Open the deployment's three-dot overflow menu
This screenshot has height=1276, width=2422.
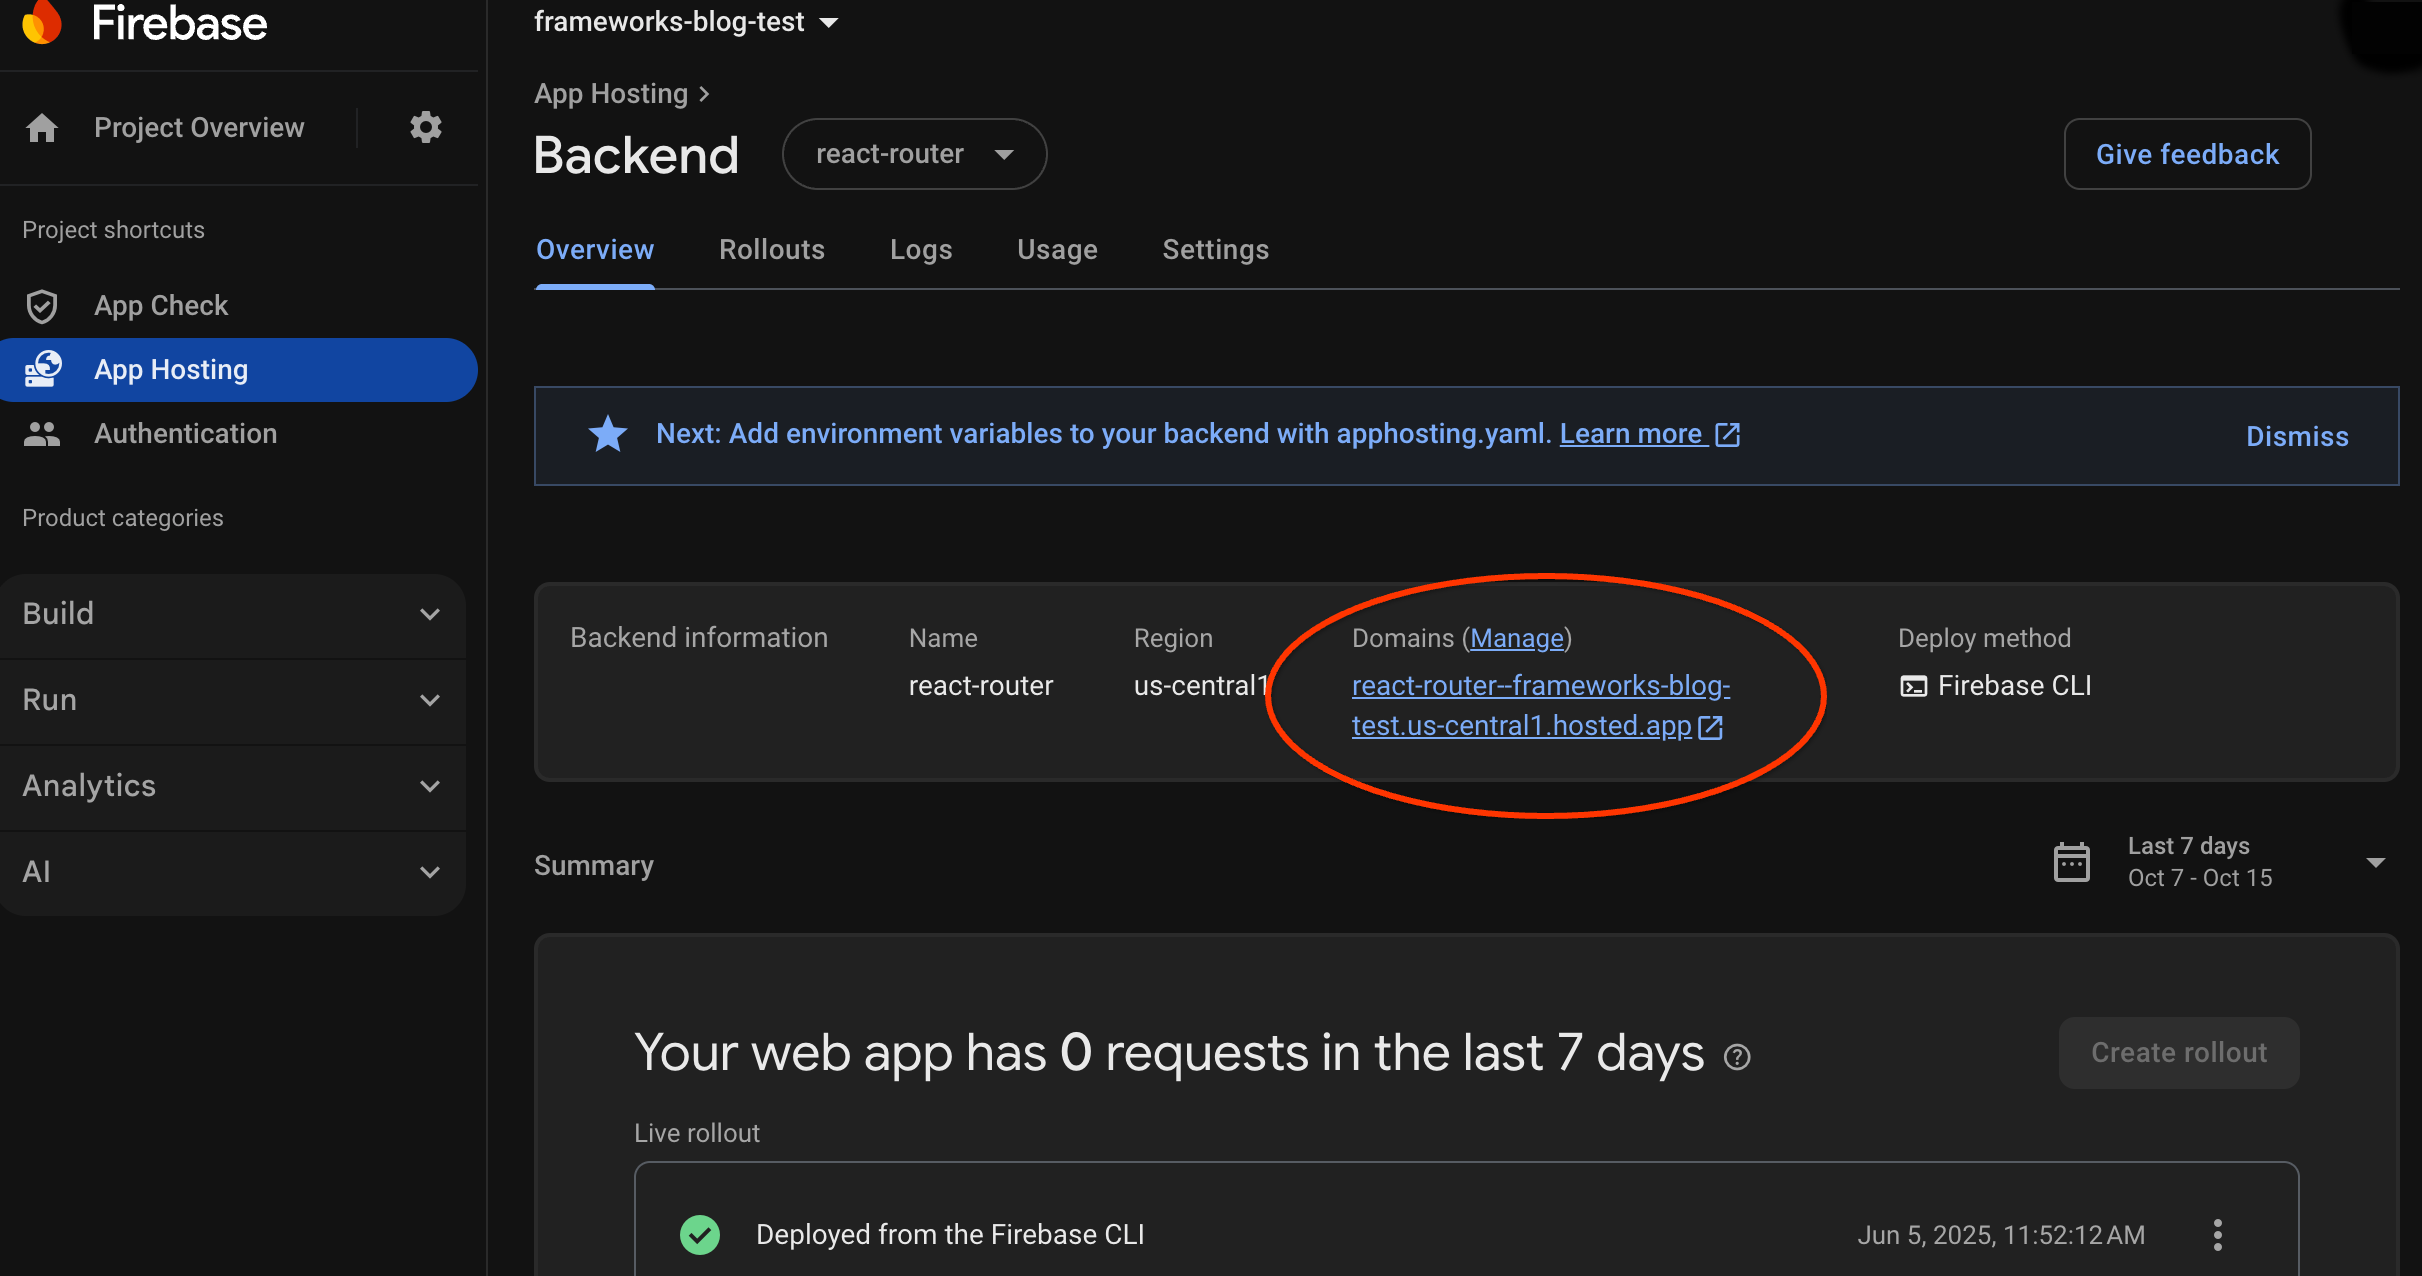pos(2218,1235)
